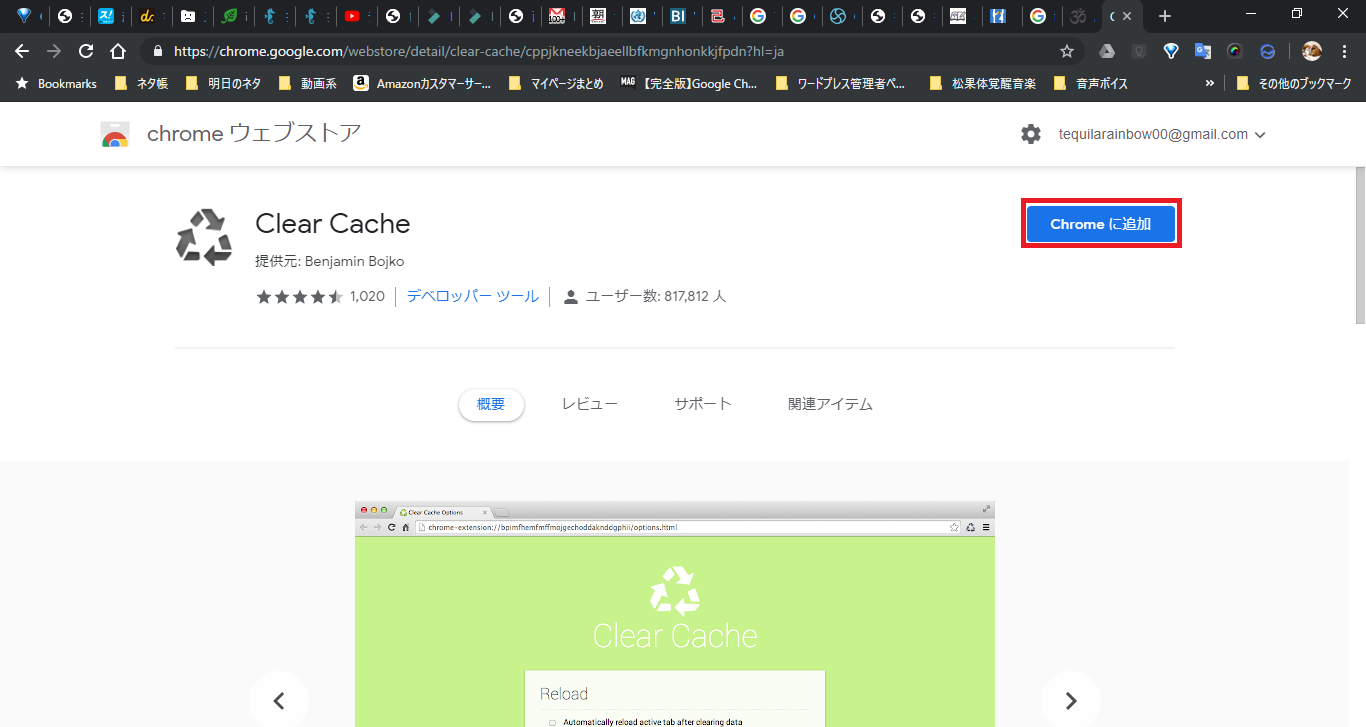Open Chrome's three-dot menu

tap(1346, 51)
